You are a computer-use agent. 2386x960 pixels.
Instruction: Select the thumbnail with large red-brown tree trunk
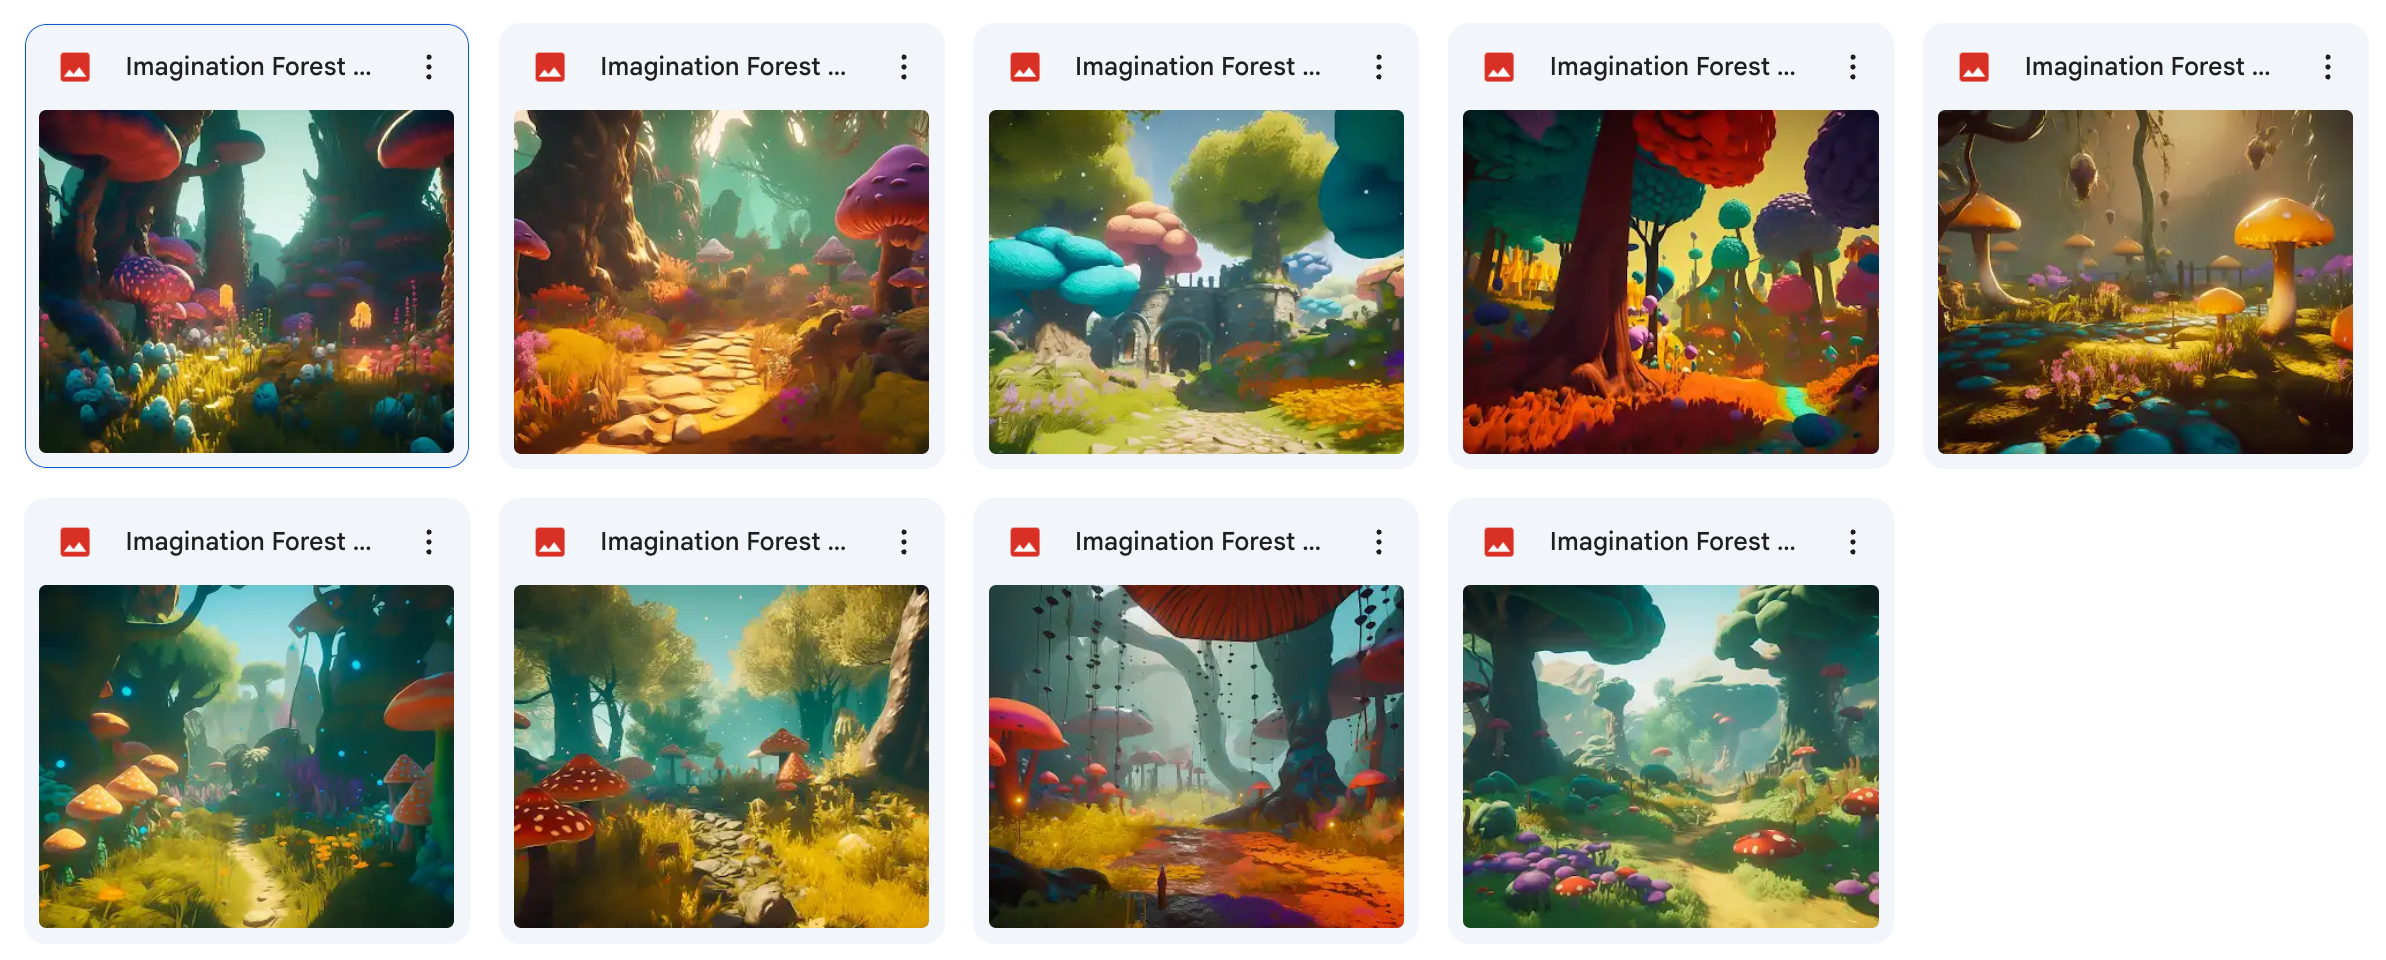[1671, 281]
